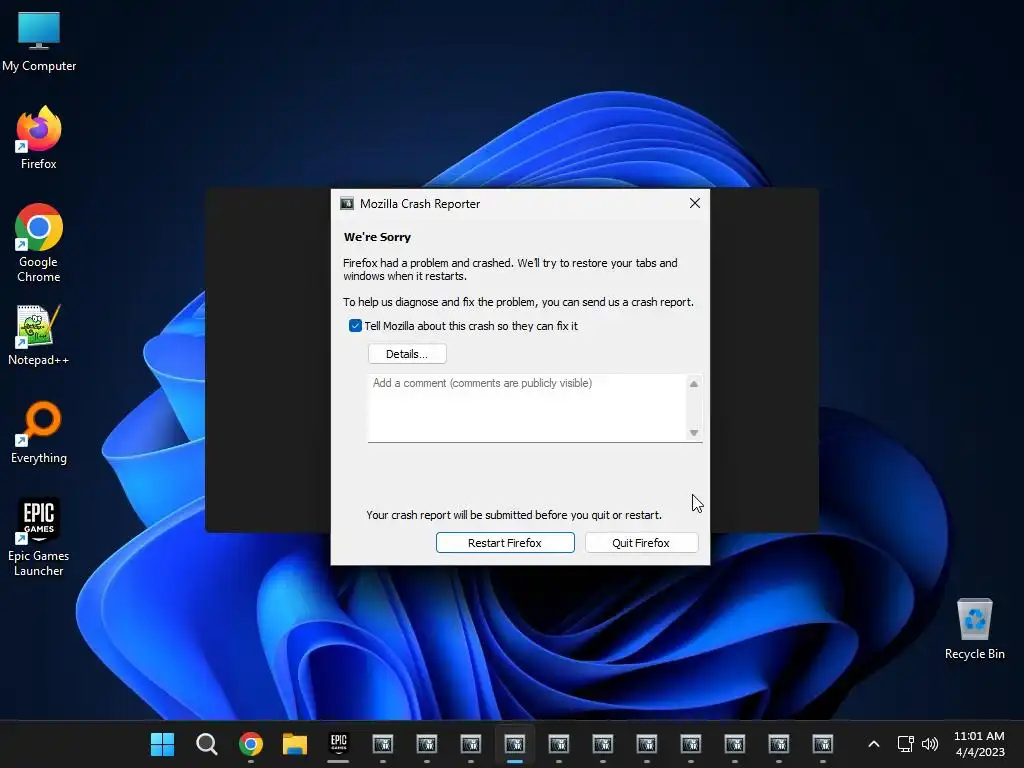Screen dimensions: 1024x768
Task: Switch to Chrome in the taskbar
Action: coord(251,744)
